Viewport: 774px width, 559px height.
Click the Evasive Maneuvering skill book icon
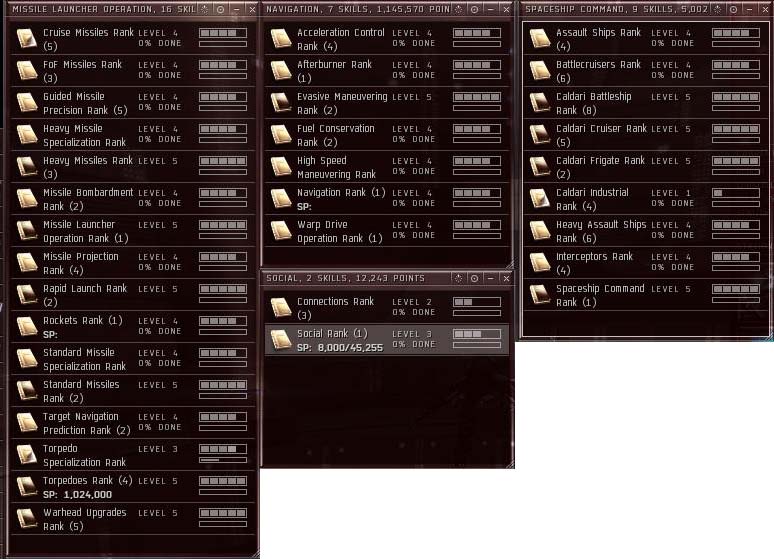(x=281, y=102)
